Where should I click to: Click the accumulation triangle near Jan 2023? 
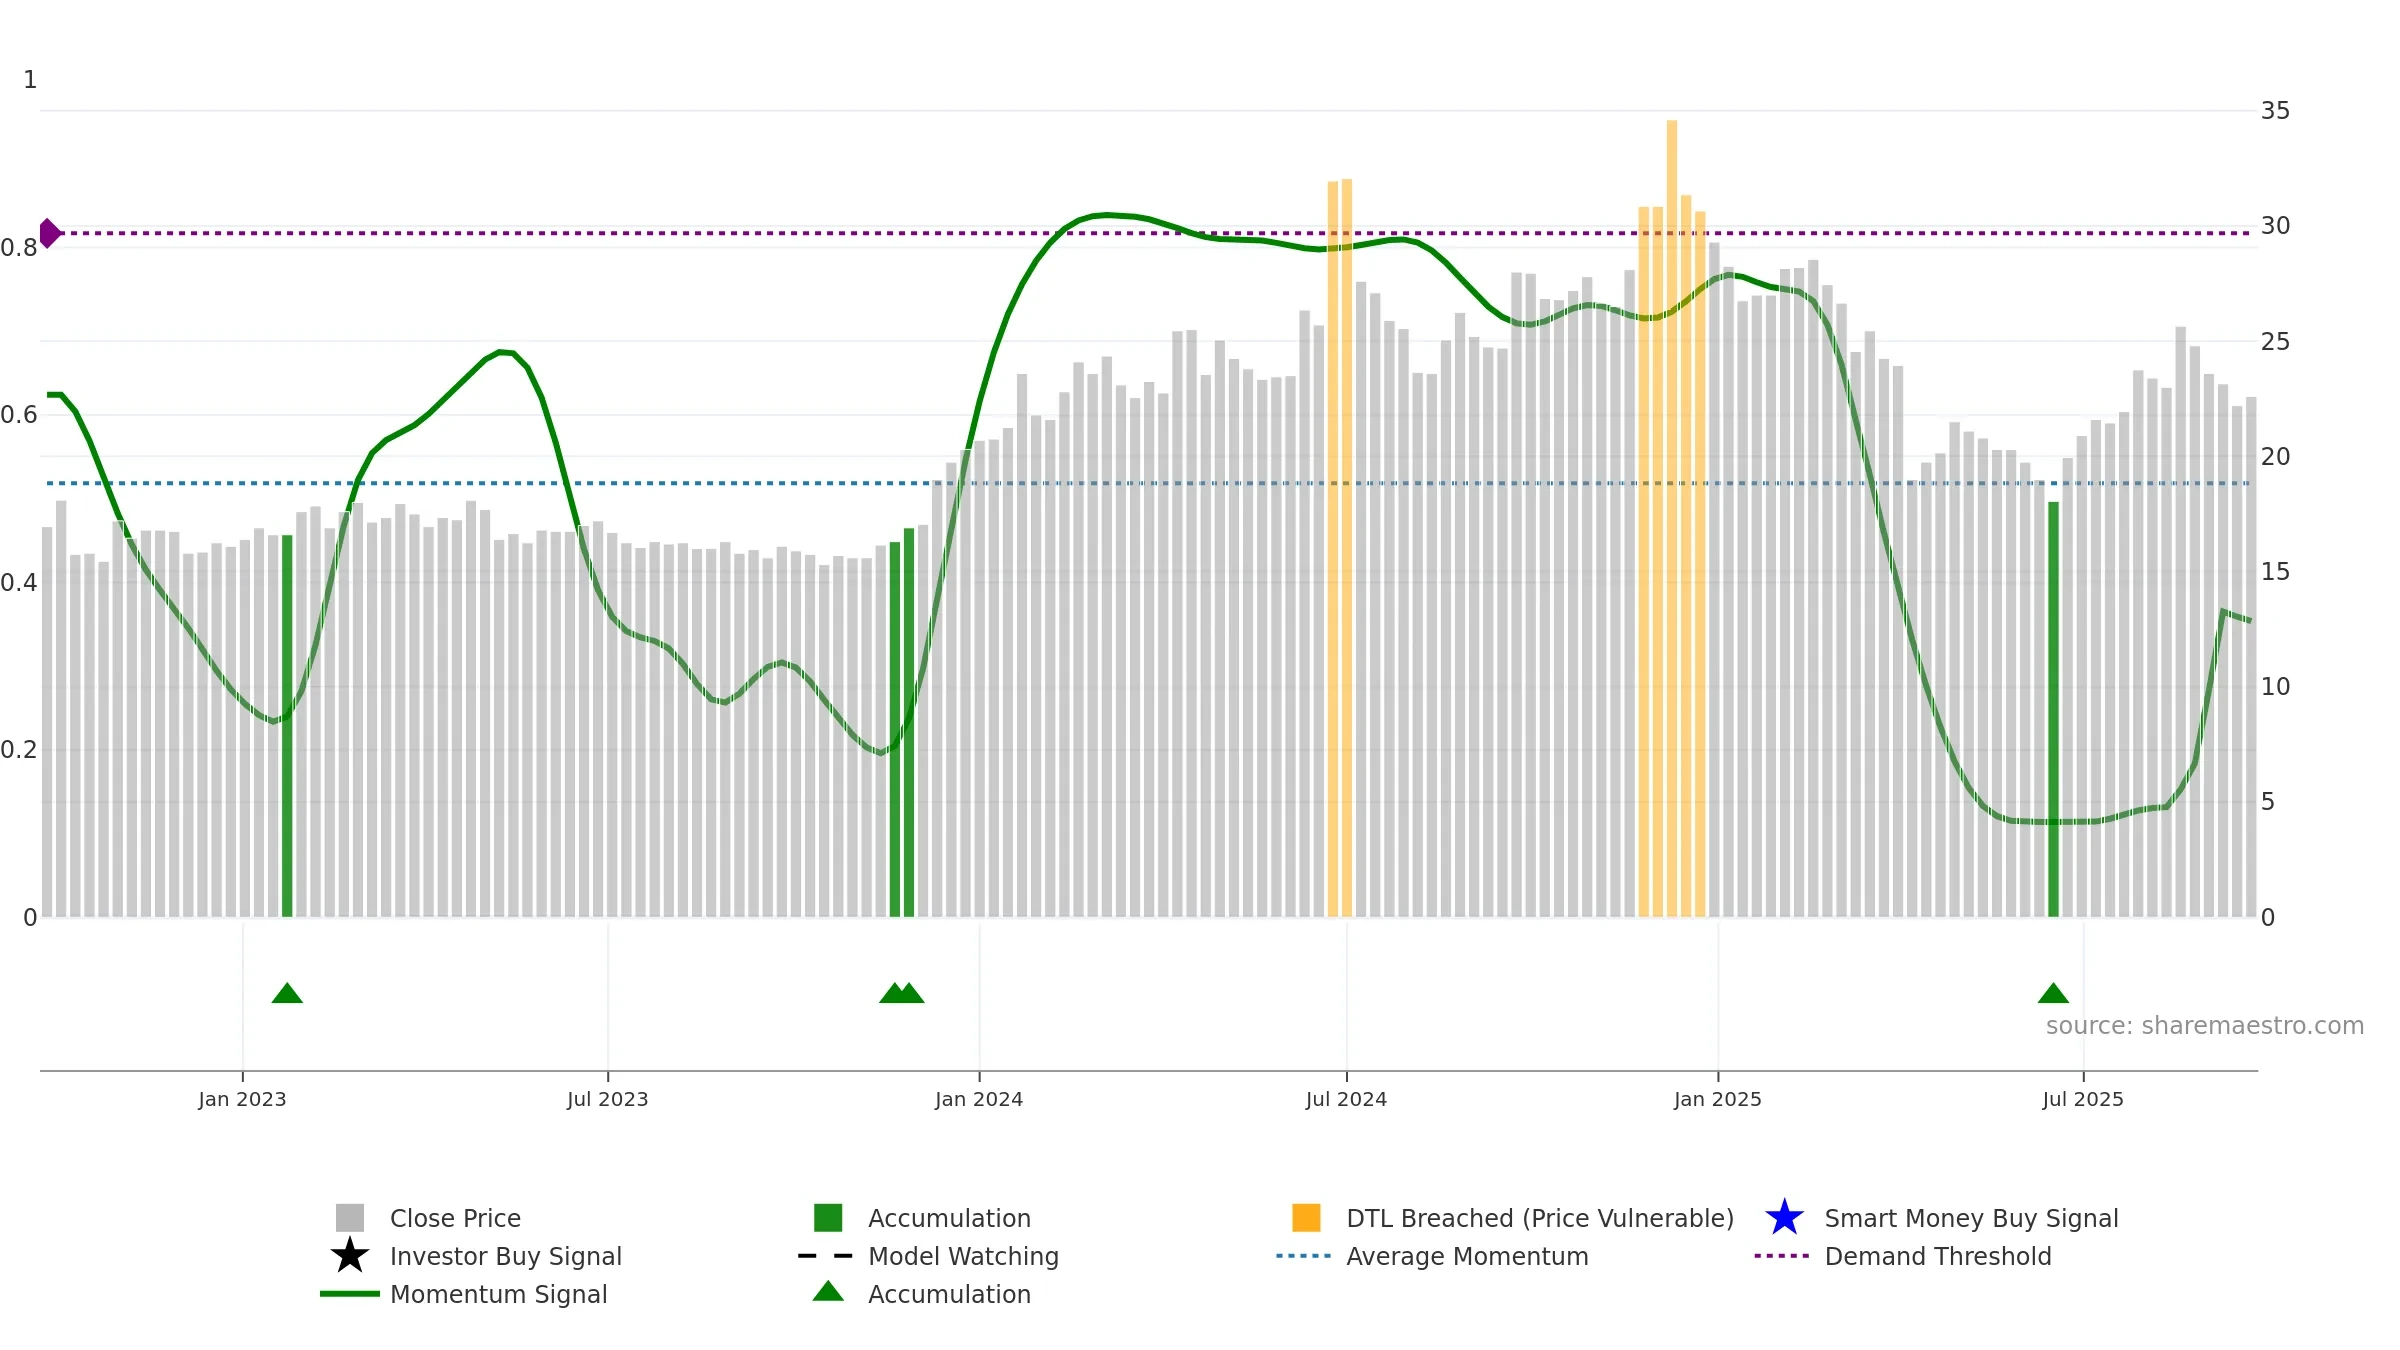click(x=287, y=993)
